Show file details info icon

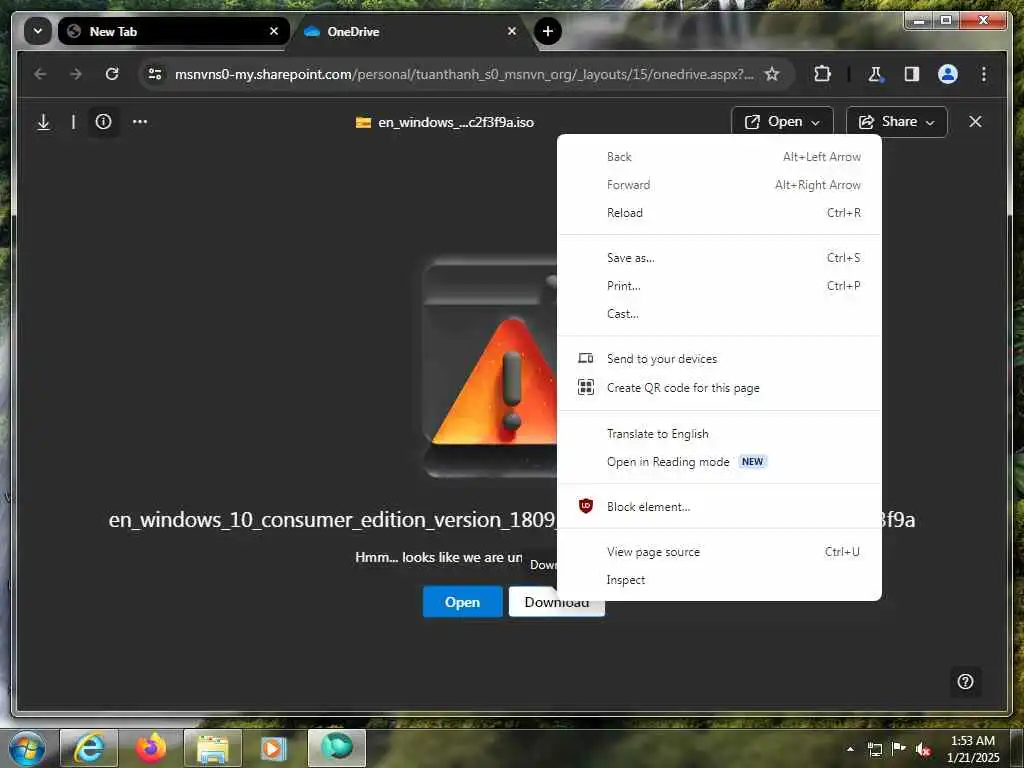pos(103,122)
